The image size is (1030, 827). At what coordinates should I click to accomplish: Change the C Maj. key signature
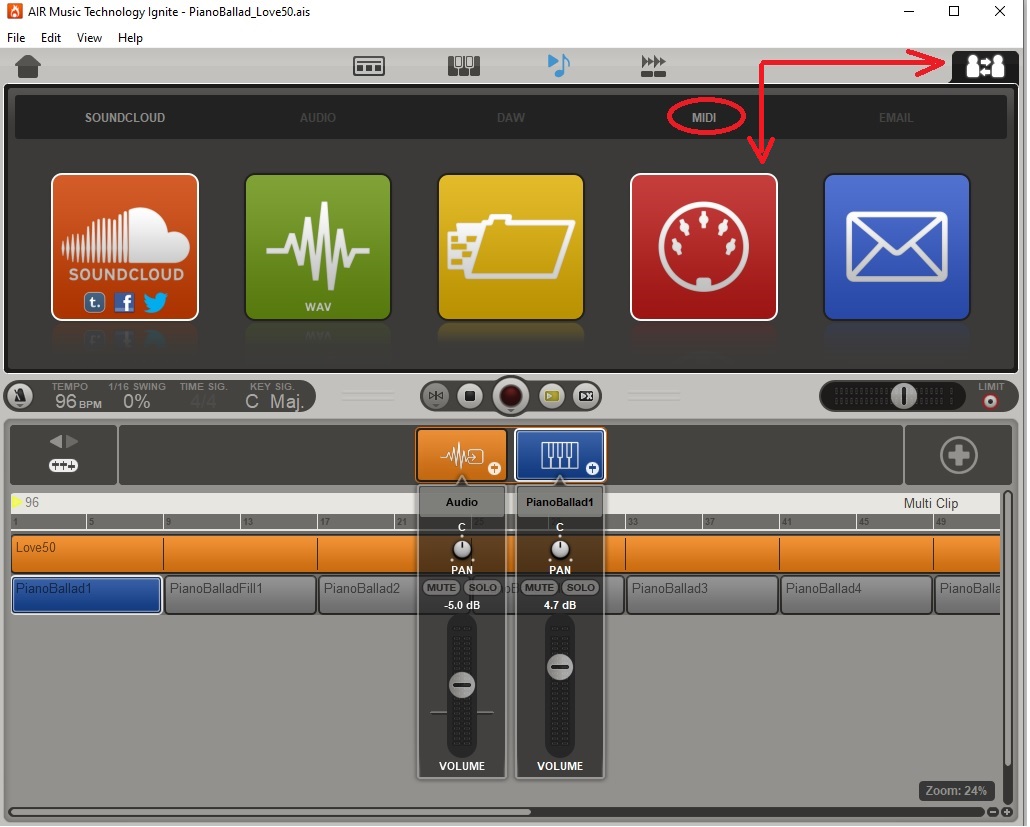[273, 401]
